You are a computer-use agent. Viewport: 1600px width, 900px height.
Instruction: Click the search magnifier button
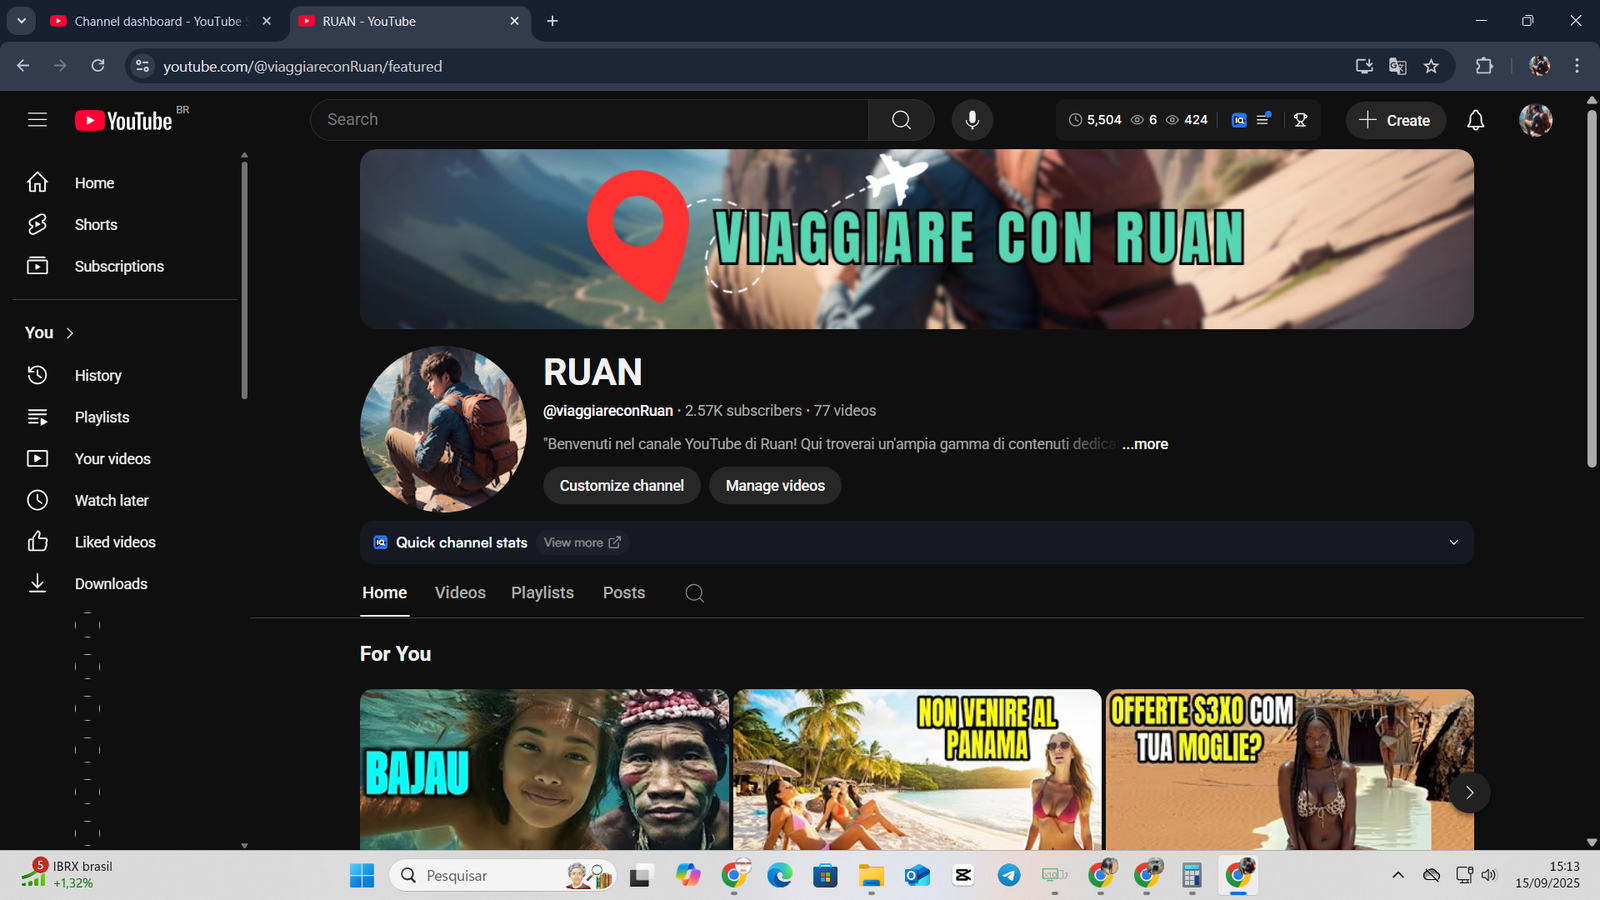(901, 120)
